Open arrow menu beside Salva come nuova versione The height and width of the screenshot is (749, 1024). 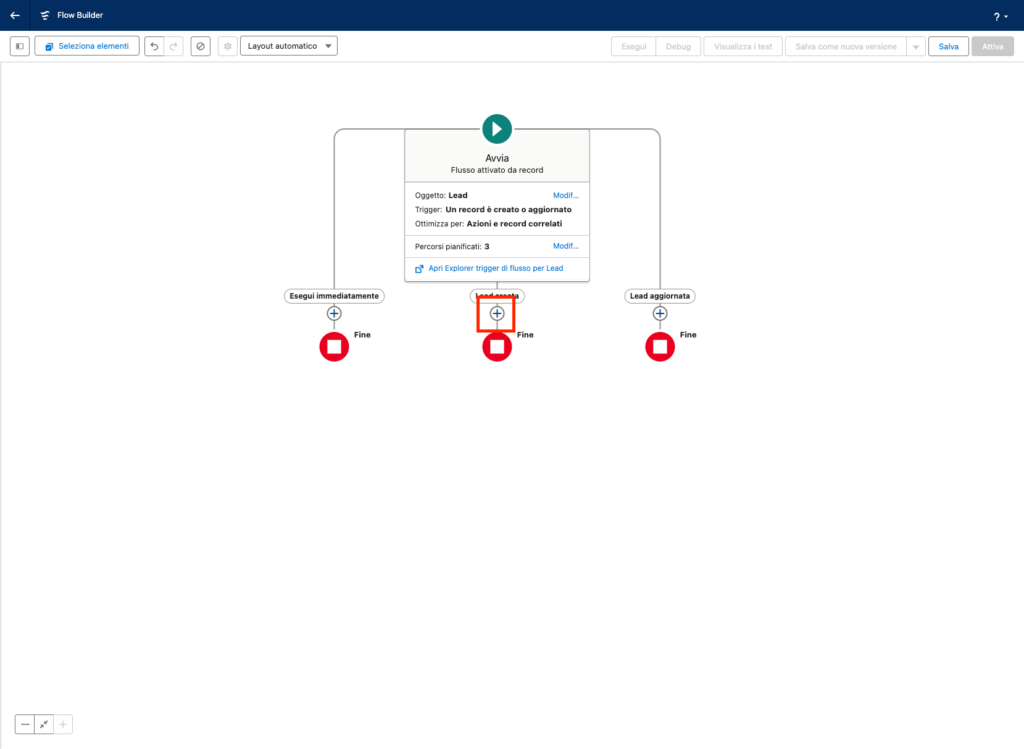coord(914,47)
